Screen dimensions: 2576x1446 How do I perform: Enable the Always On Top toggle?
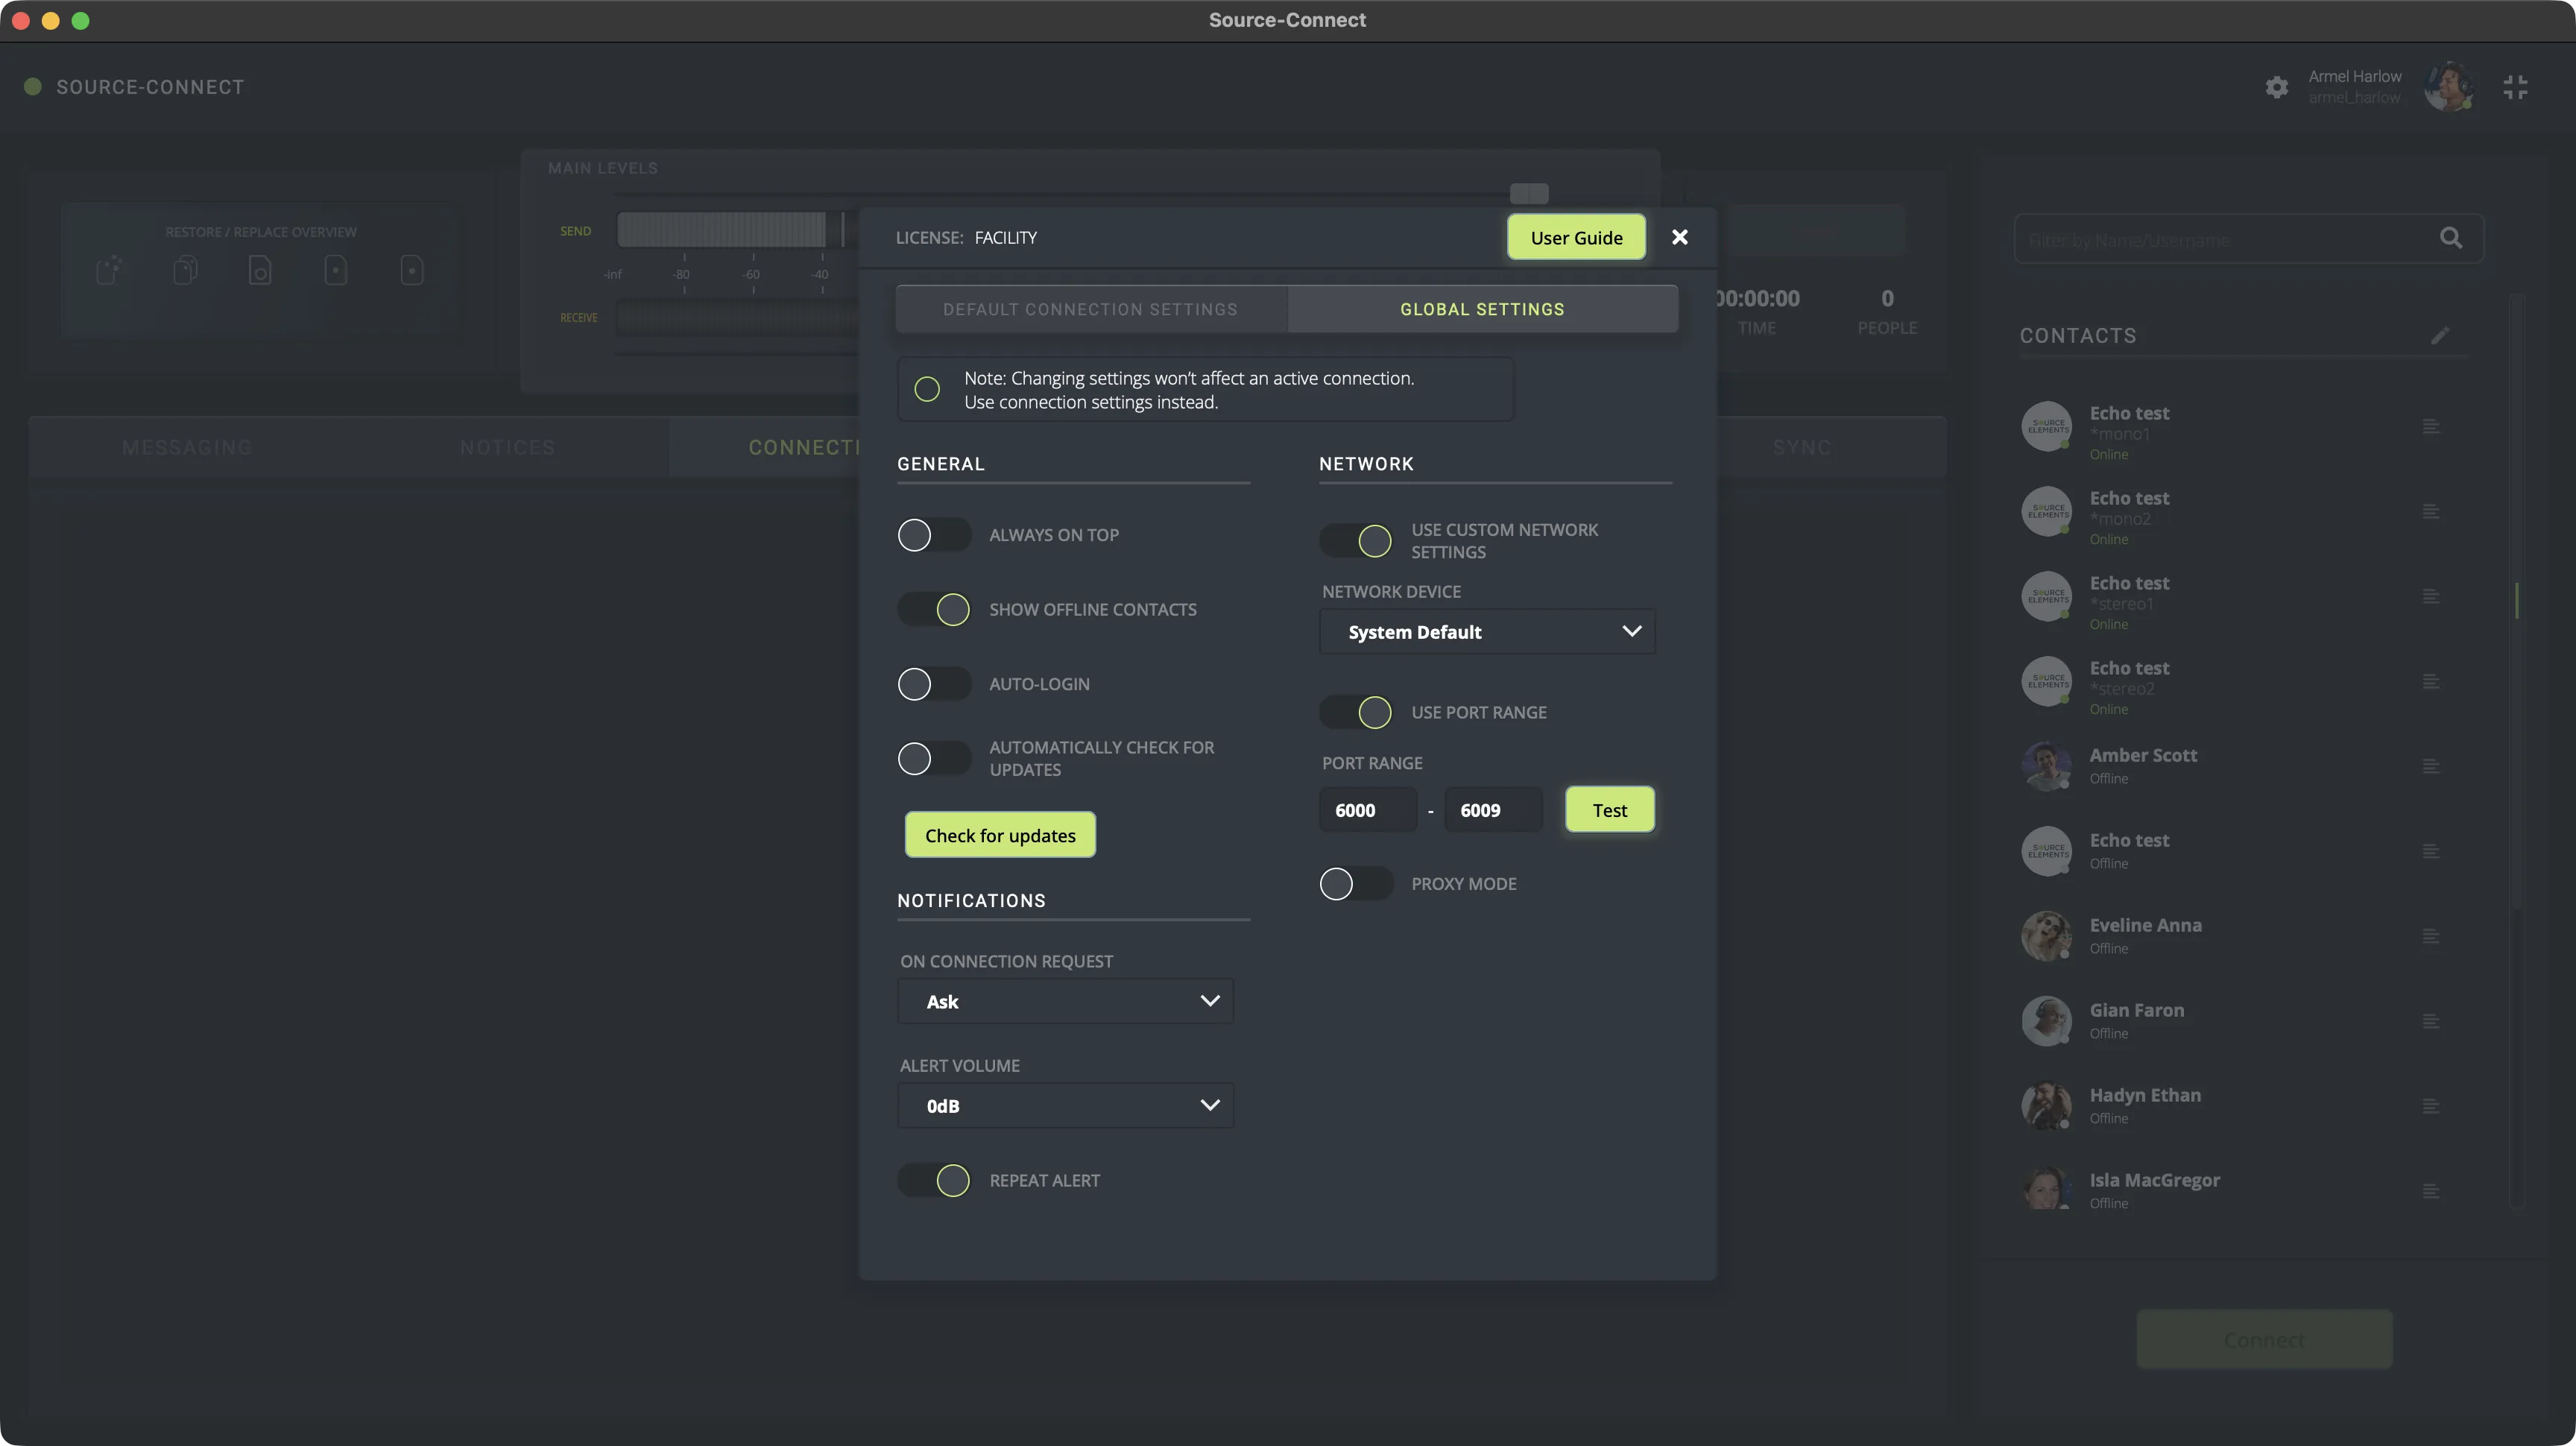click(933, 535)
